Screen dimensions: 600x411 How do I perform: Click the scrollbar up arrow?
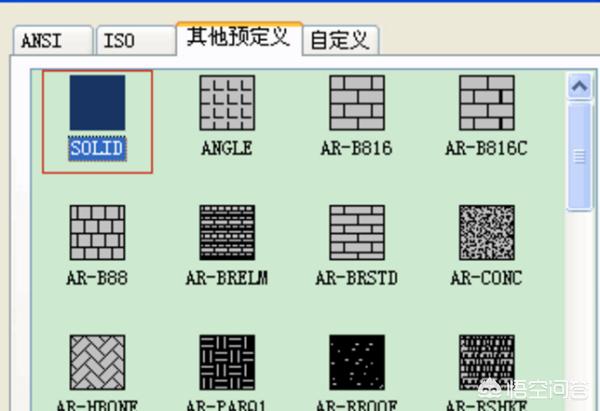tap(579, 86)
